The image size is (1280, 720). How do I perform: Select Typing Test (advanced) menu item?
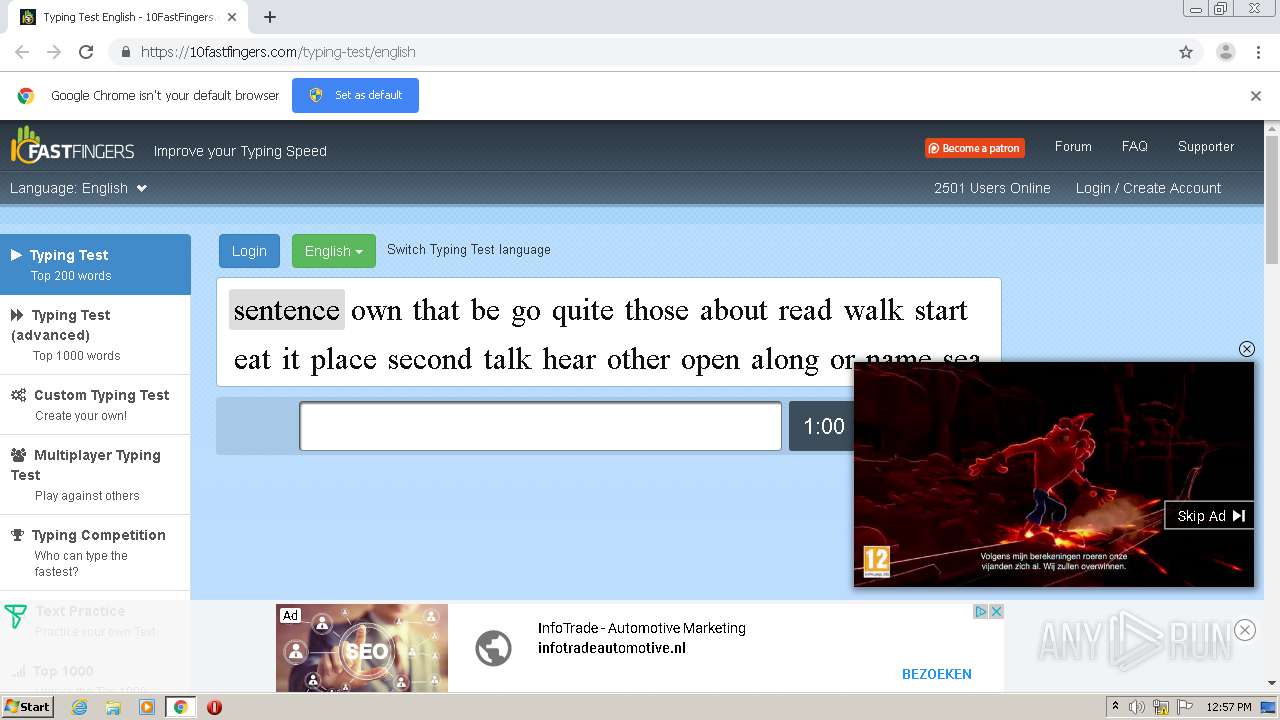pyautogui.click(x=95, y=334)
